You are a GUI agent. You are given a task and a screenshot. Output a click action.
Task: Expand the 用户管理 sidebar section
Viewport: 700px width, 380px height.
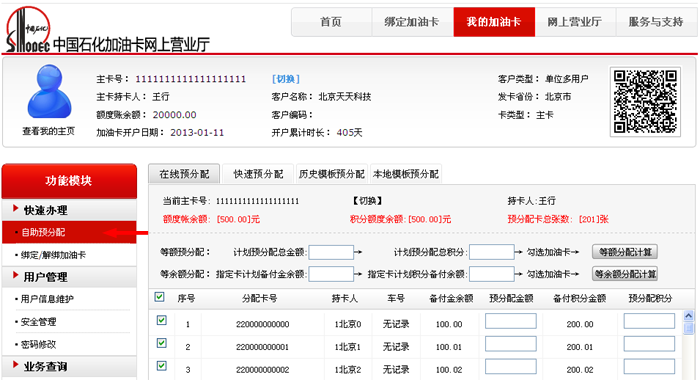click(69, 277)
